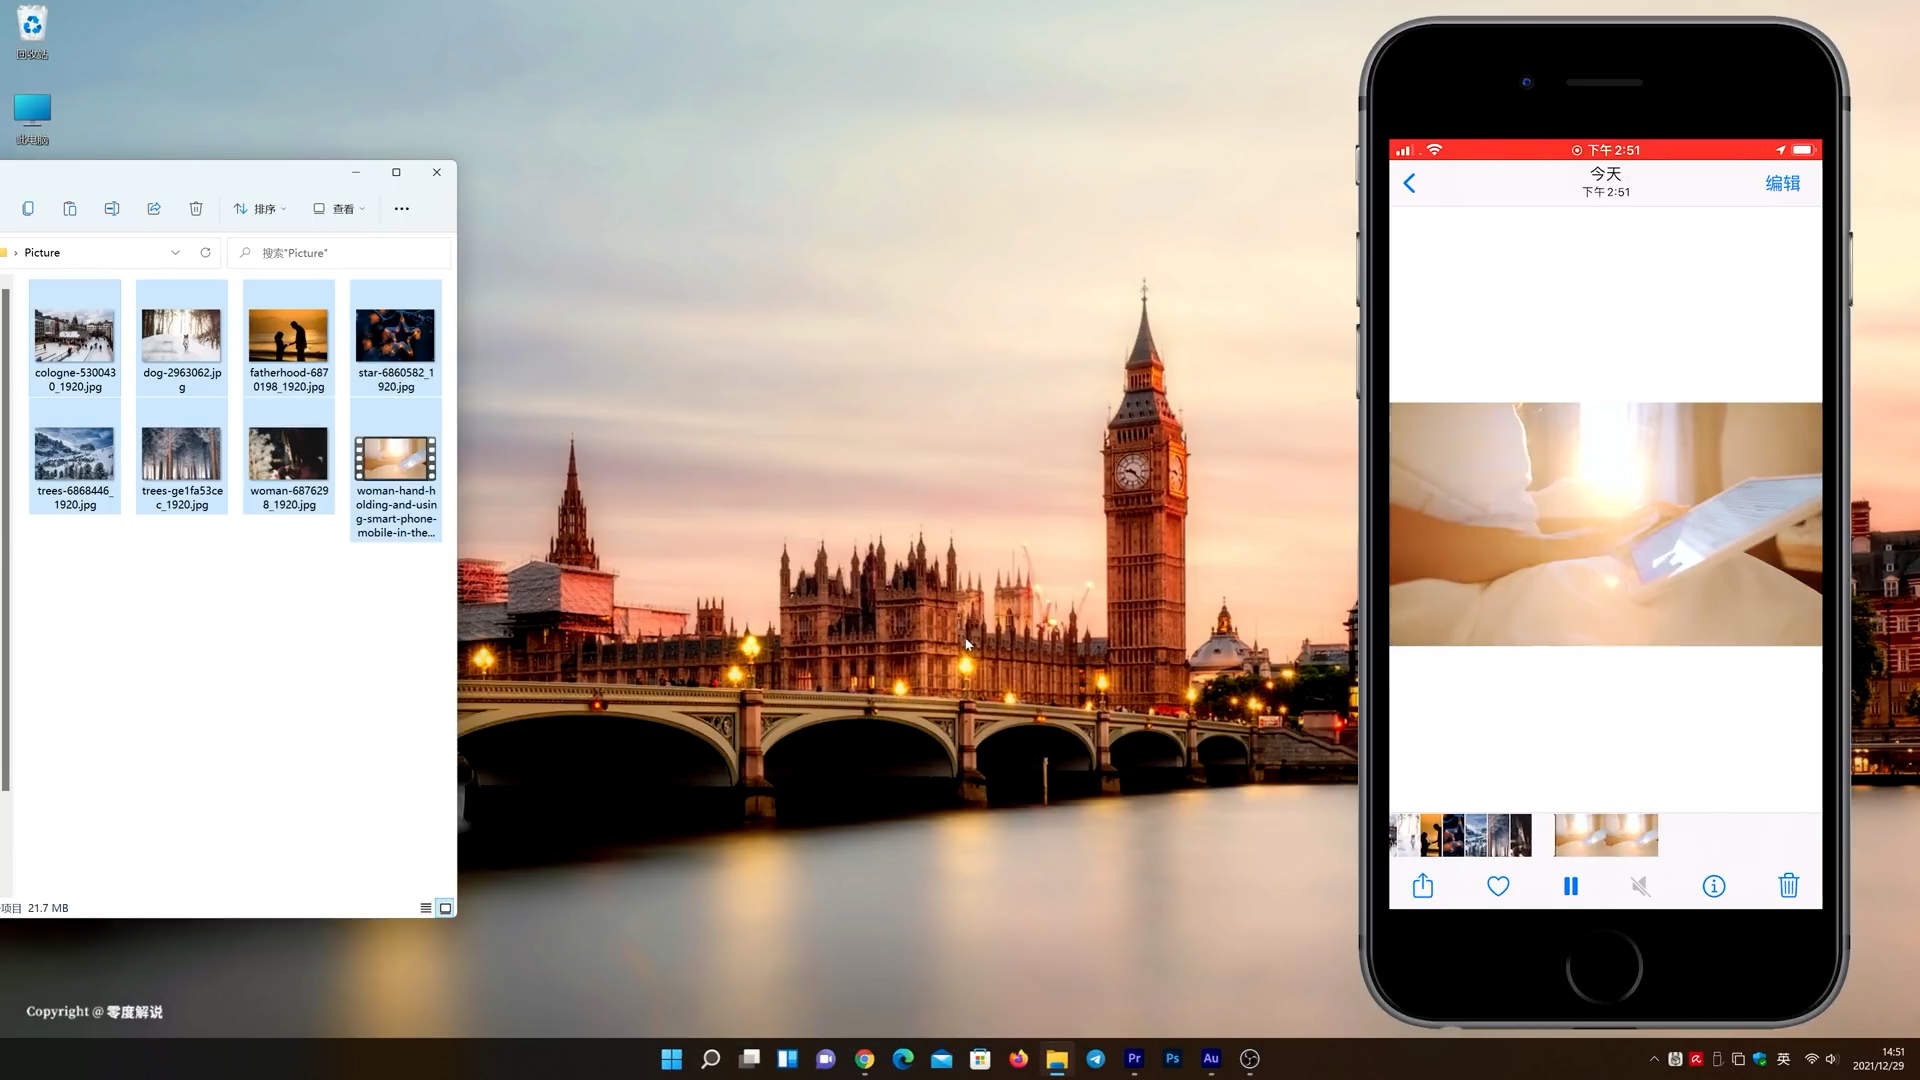The image size is (1920, 1080).
Task: Open the 排序 sort dropdown
Action: [260, 209]
